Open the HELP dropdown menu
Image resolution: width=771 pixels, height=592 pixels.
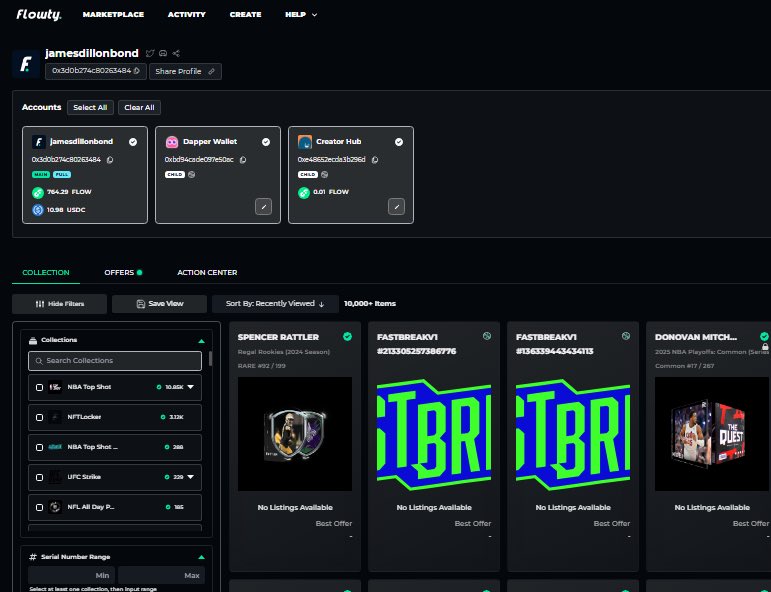[301, 15]
